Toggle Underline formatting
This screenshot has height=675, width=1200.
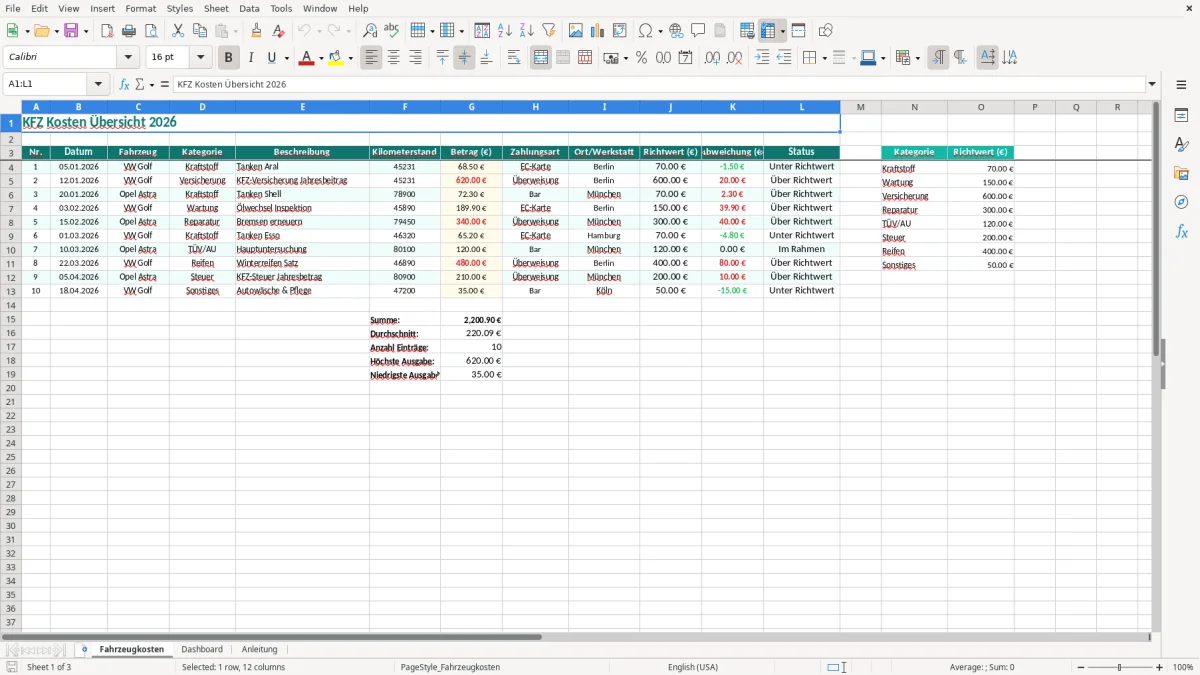[x=271, y=58]
